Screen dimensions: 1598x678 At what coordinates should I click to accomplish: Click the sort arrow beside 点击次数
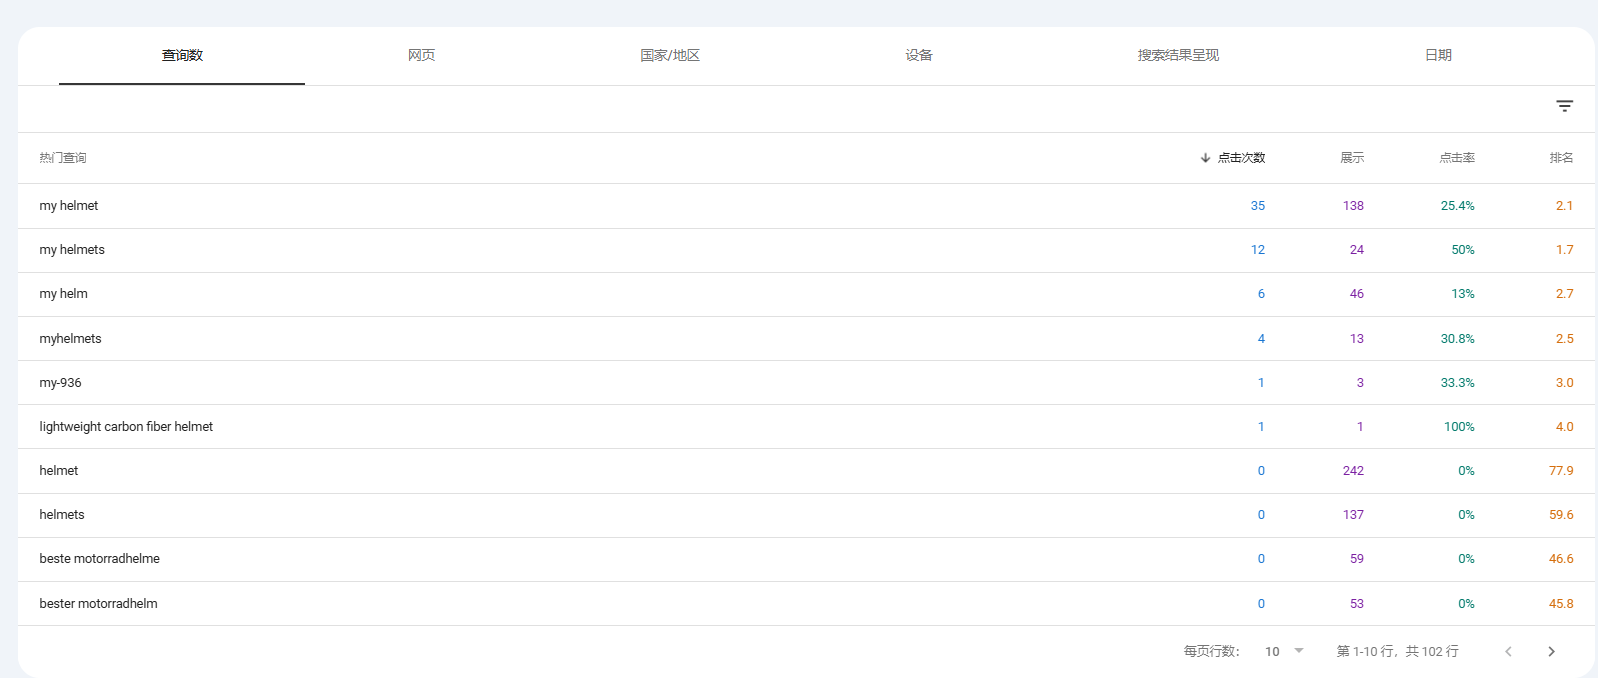(x=1205, y=158)
